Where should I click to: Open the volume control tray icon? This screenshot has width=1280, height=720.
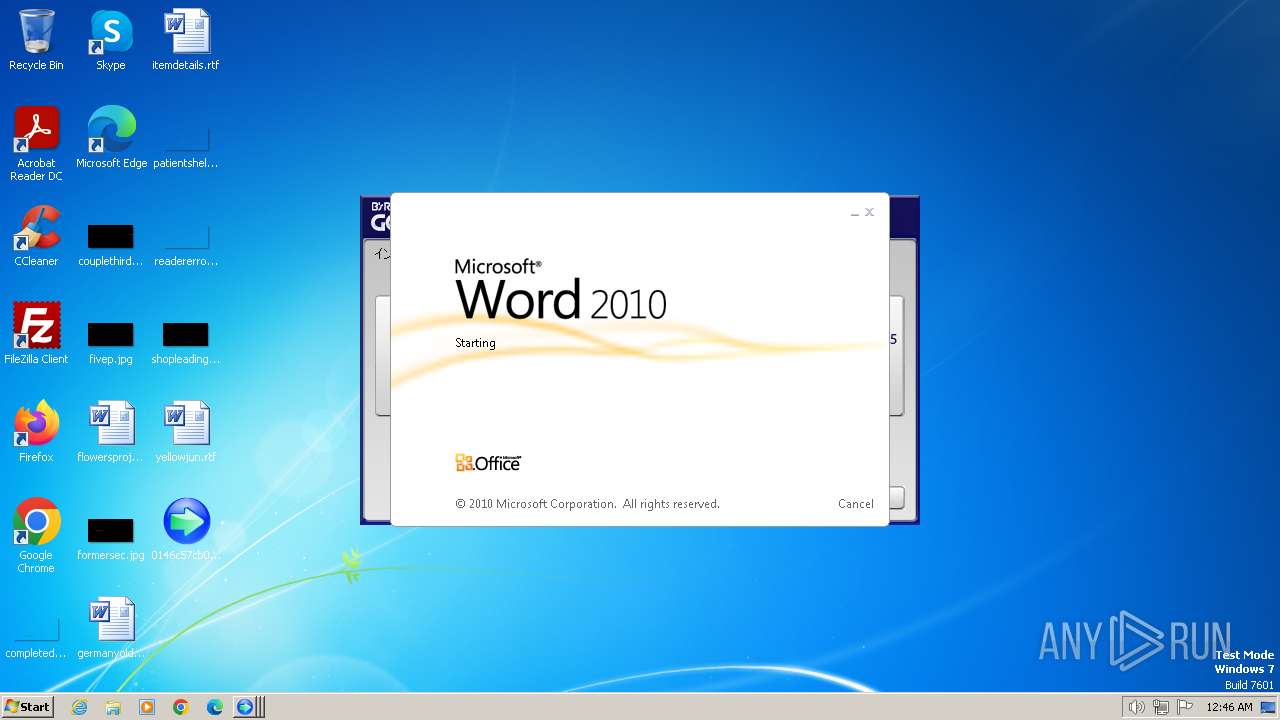coord(1137,707)
